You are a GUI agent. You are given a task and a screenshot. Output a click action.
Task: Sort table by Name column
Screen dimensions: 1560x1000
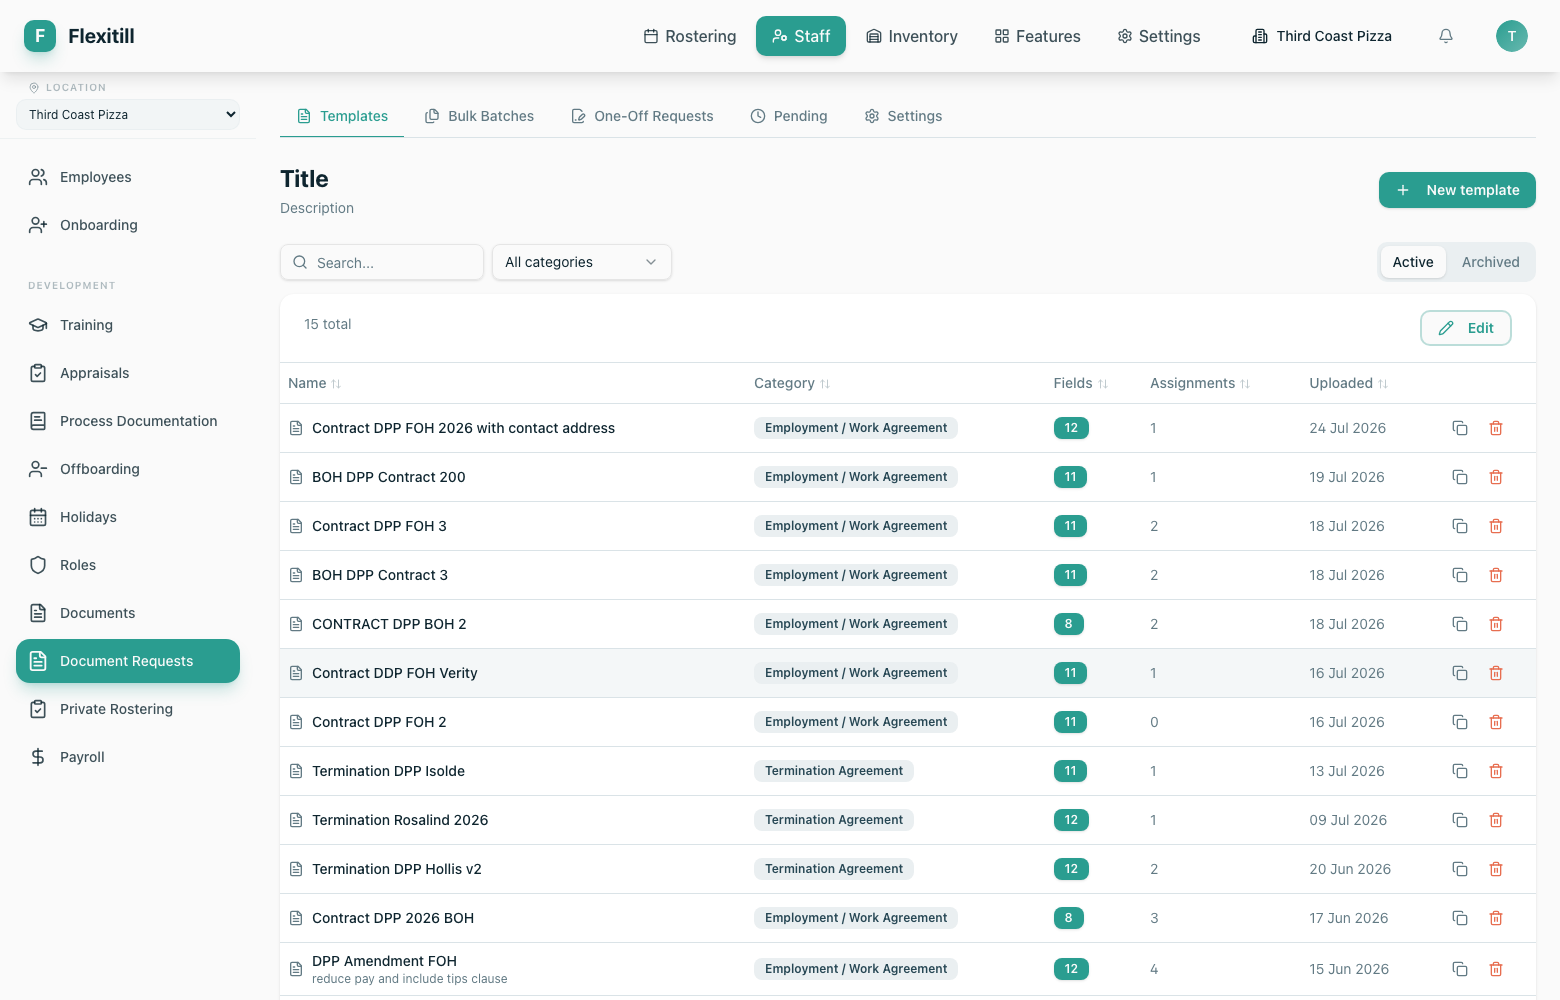315,383
